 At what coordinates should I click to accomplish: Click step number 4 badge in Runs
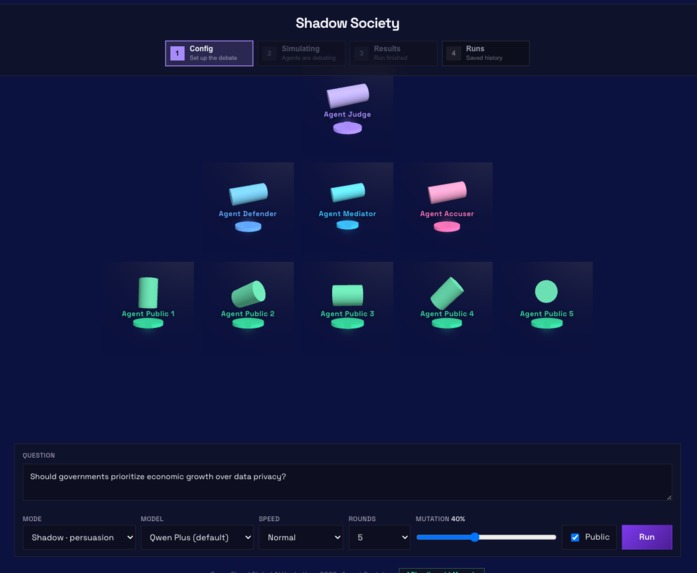click(x=453, y=53)
